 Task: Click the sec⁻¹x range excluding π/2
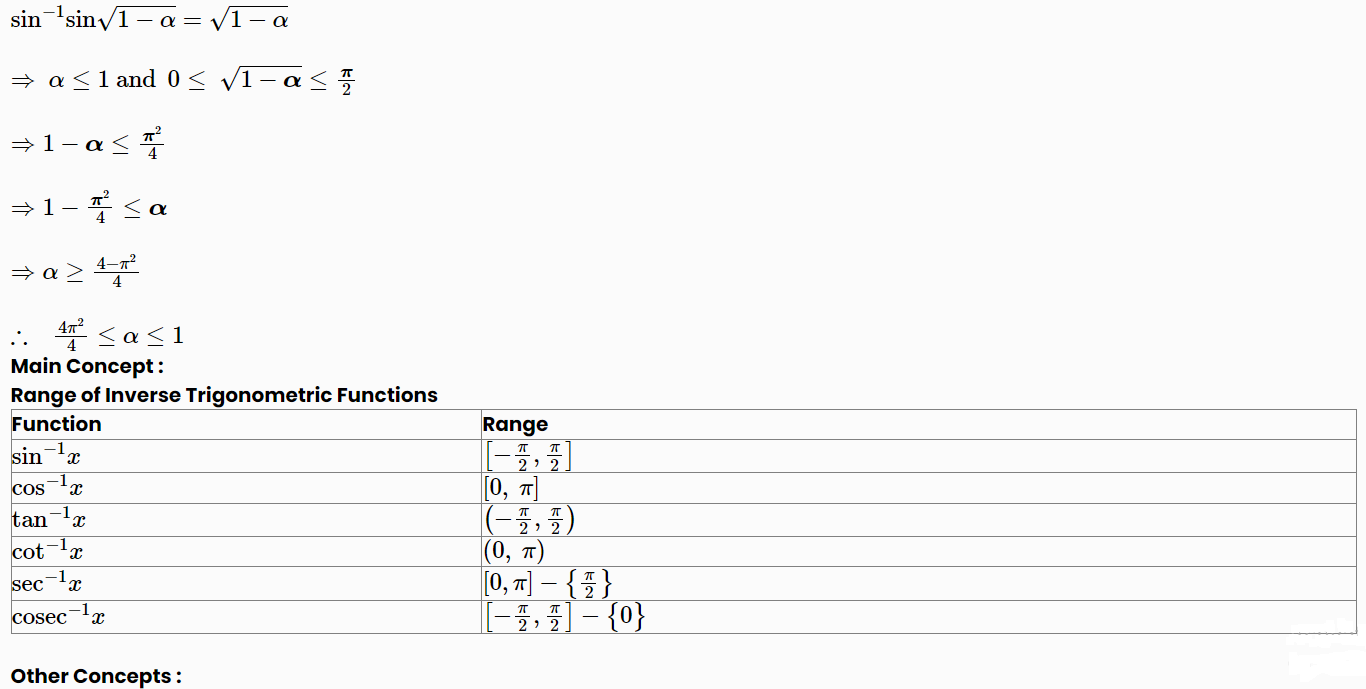548,584
